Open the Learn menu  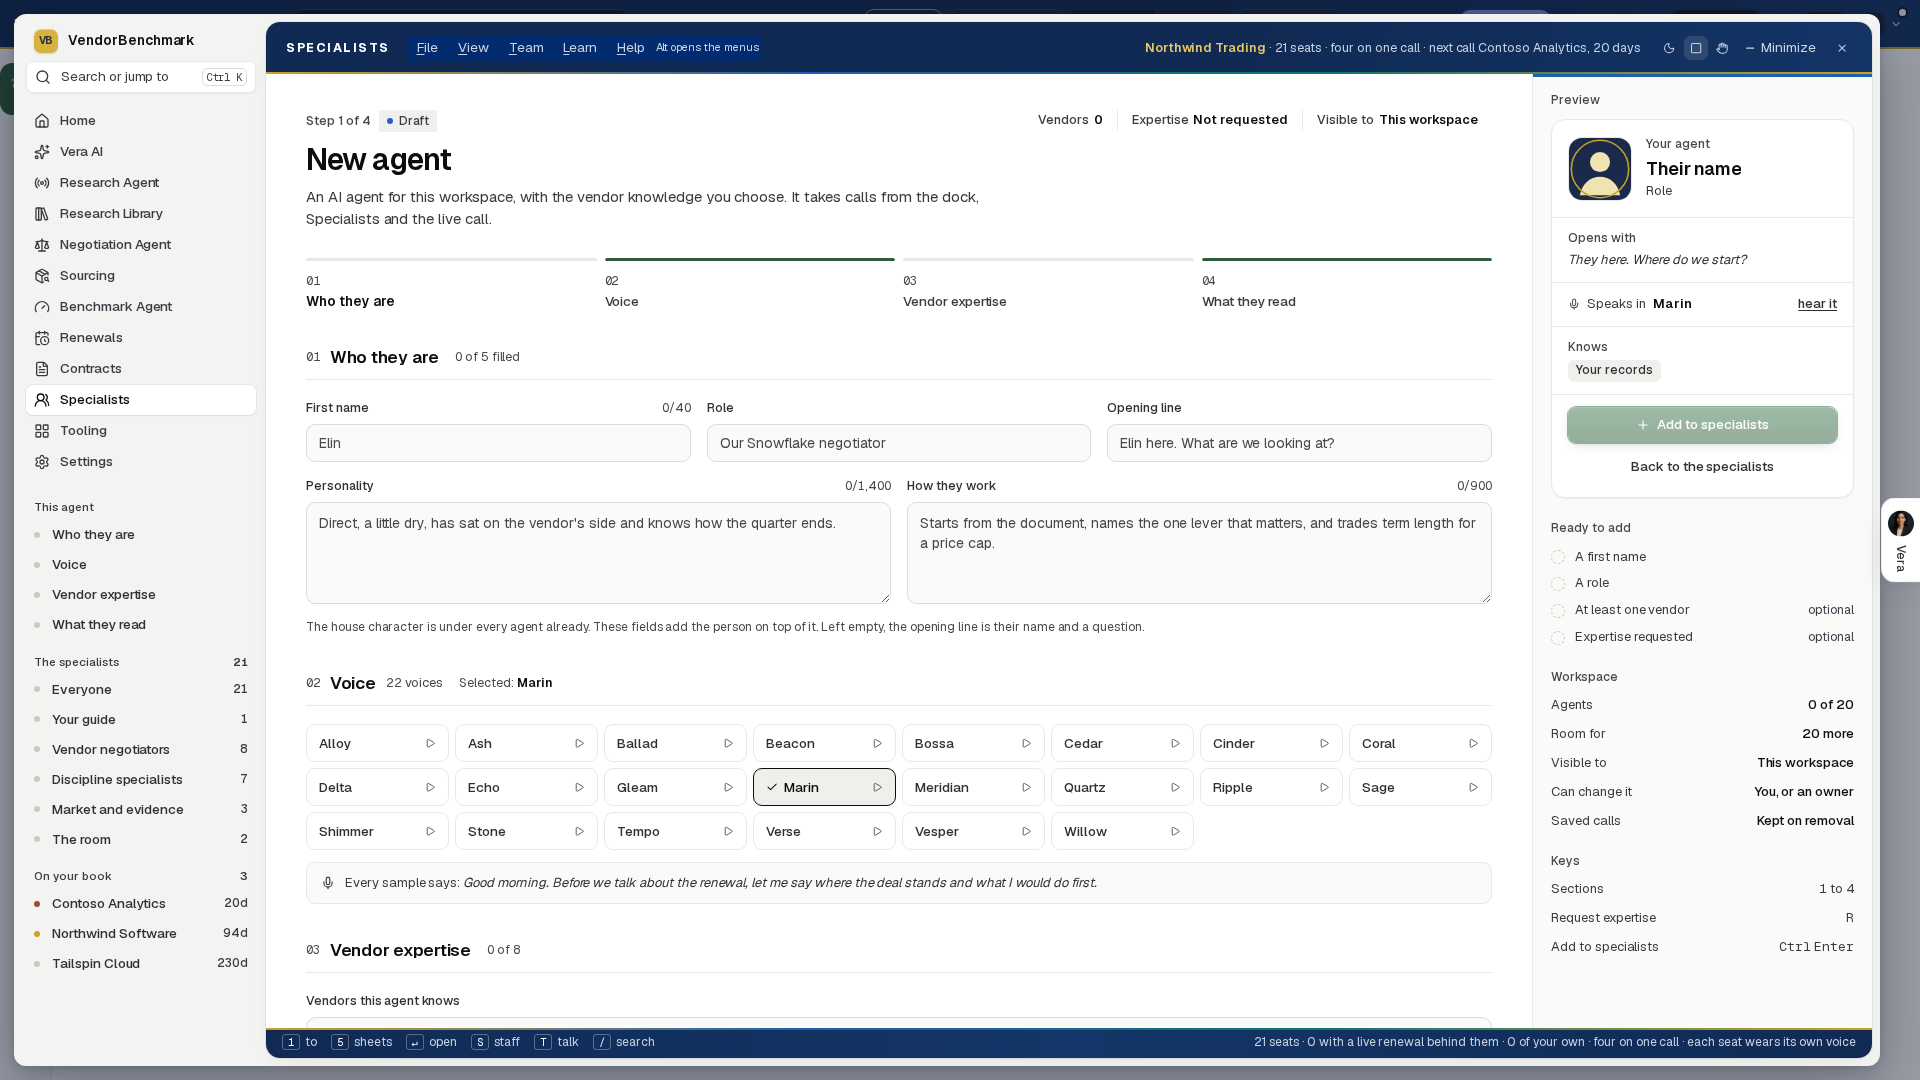(x=580, y=48)
